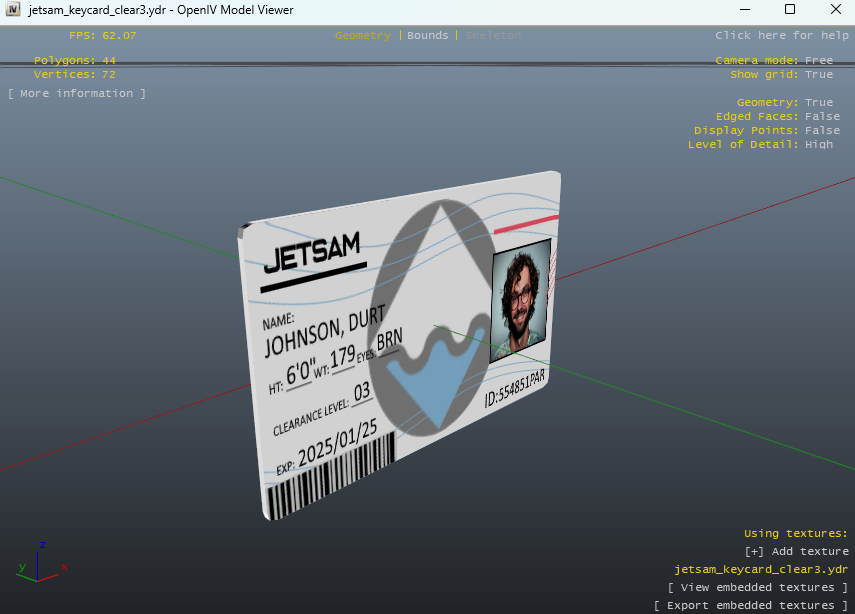
Task: Click the Vertices: 72 statistic
Action: [75, 74]
